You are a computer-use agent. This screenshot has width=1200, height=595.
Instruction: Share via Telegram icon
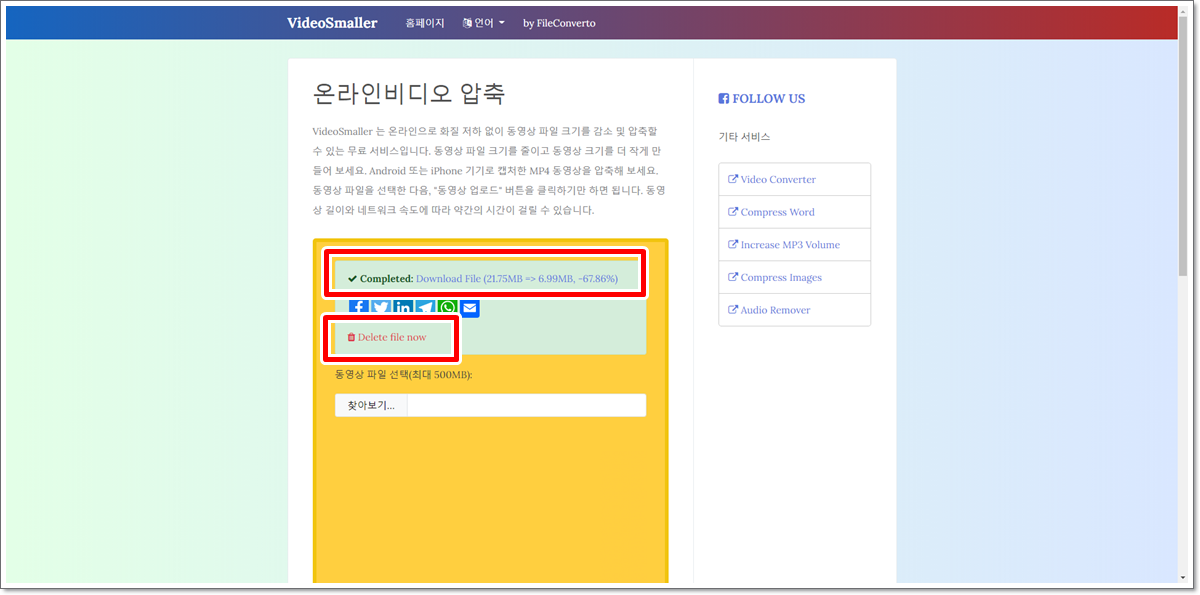(x=425, y=308)
